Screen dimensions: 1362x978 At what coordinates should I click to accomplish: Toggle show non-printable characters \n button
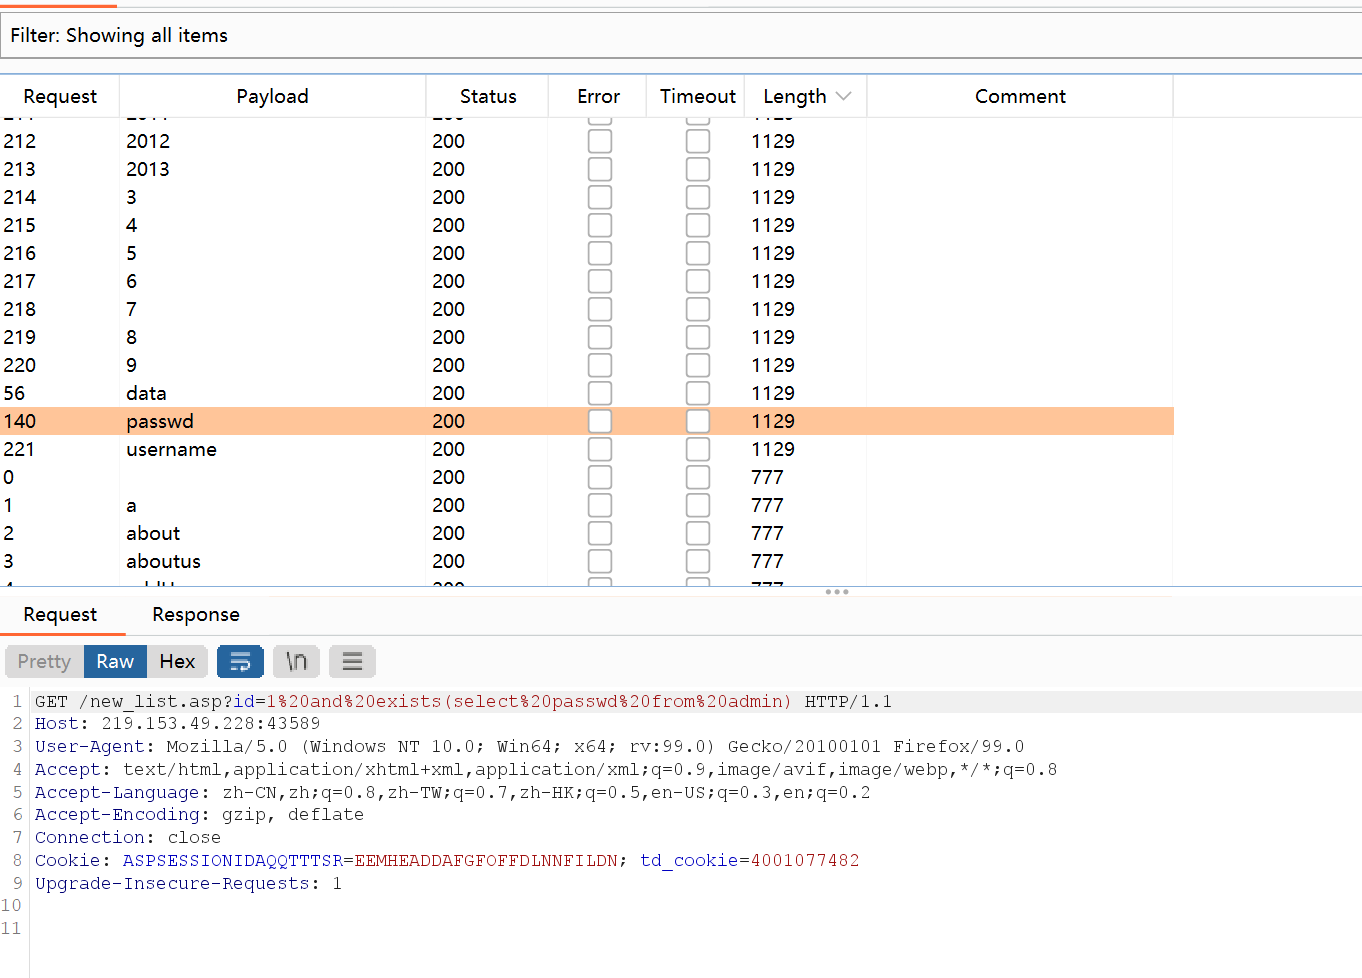(296, 661)
